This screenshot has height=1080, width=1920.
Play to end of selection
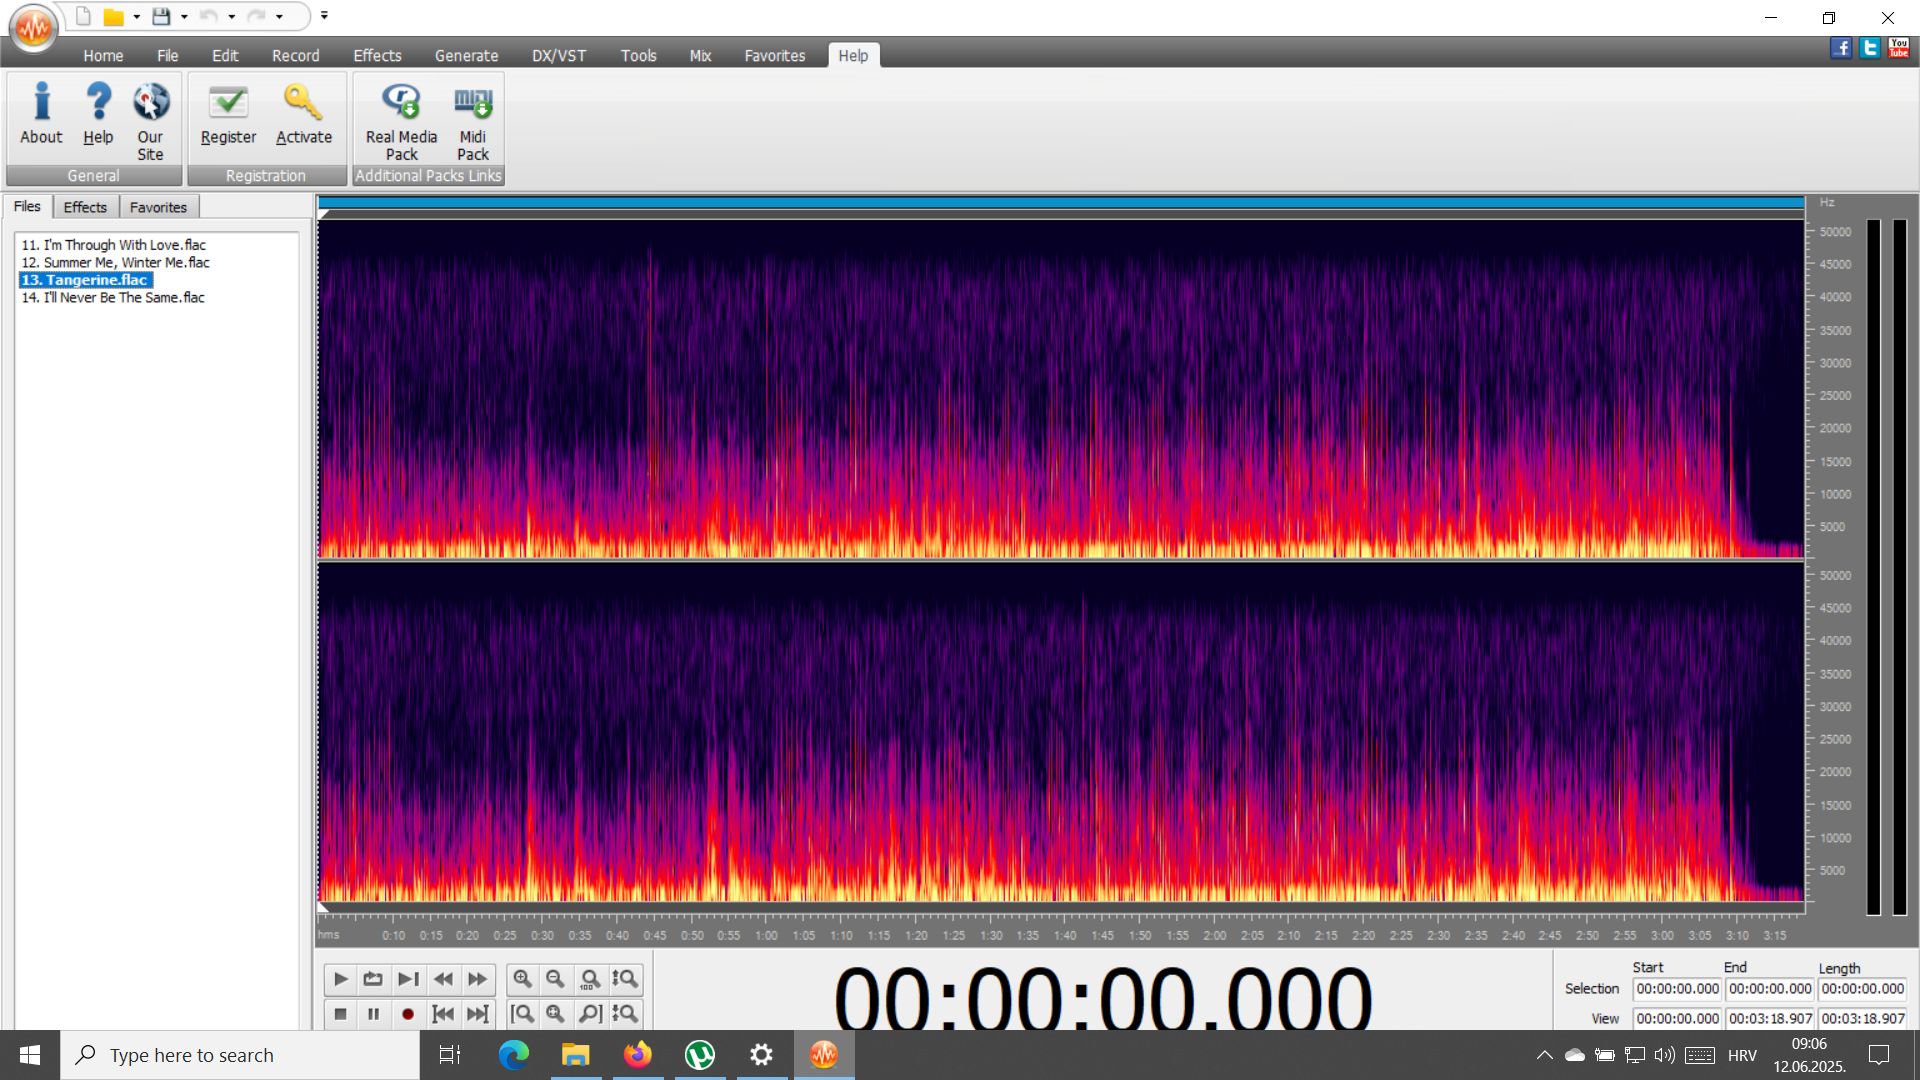tap(408, 979)
